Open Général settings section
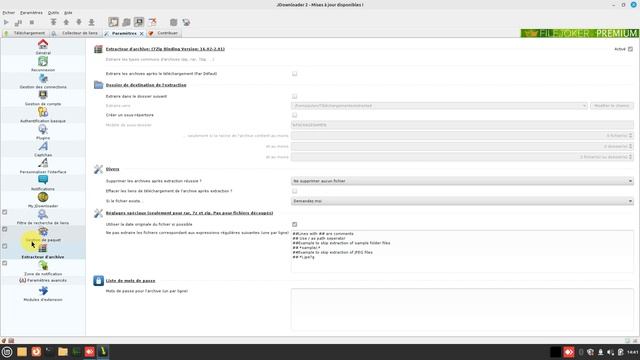 click(43, 47)
